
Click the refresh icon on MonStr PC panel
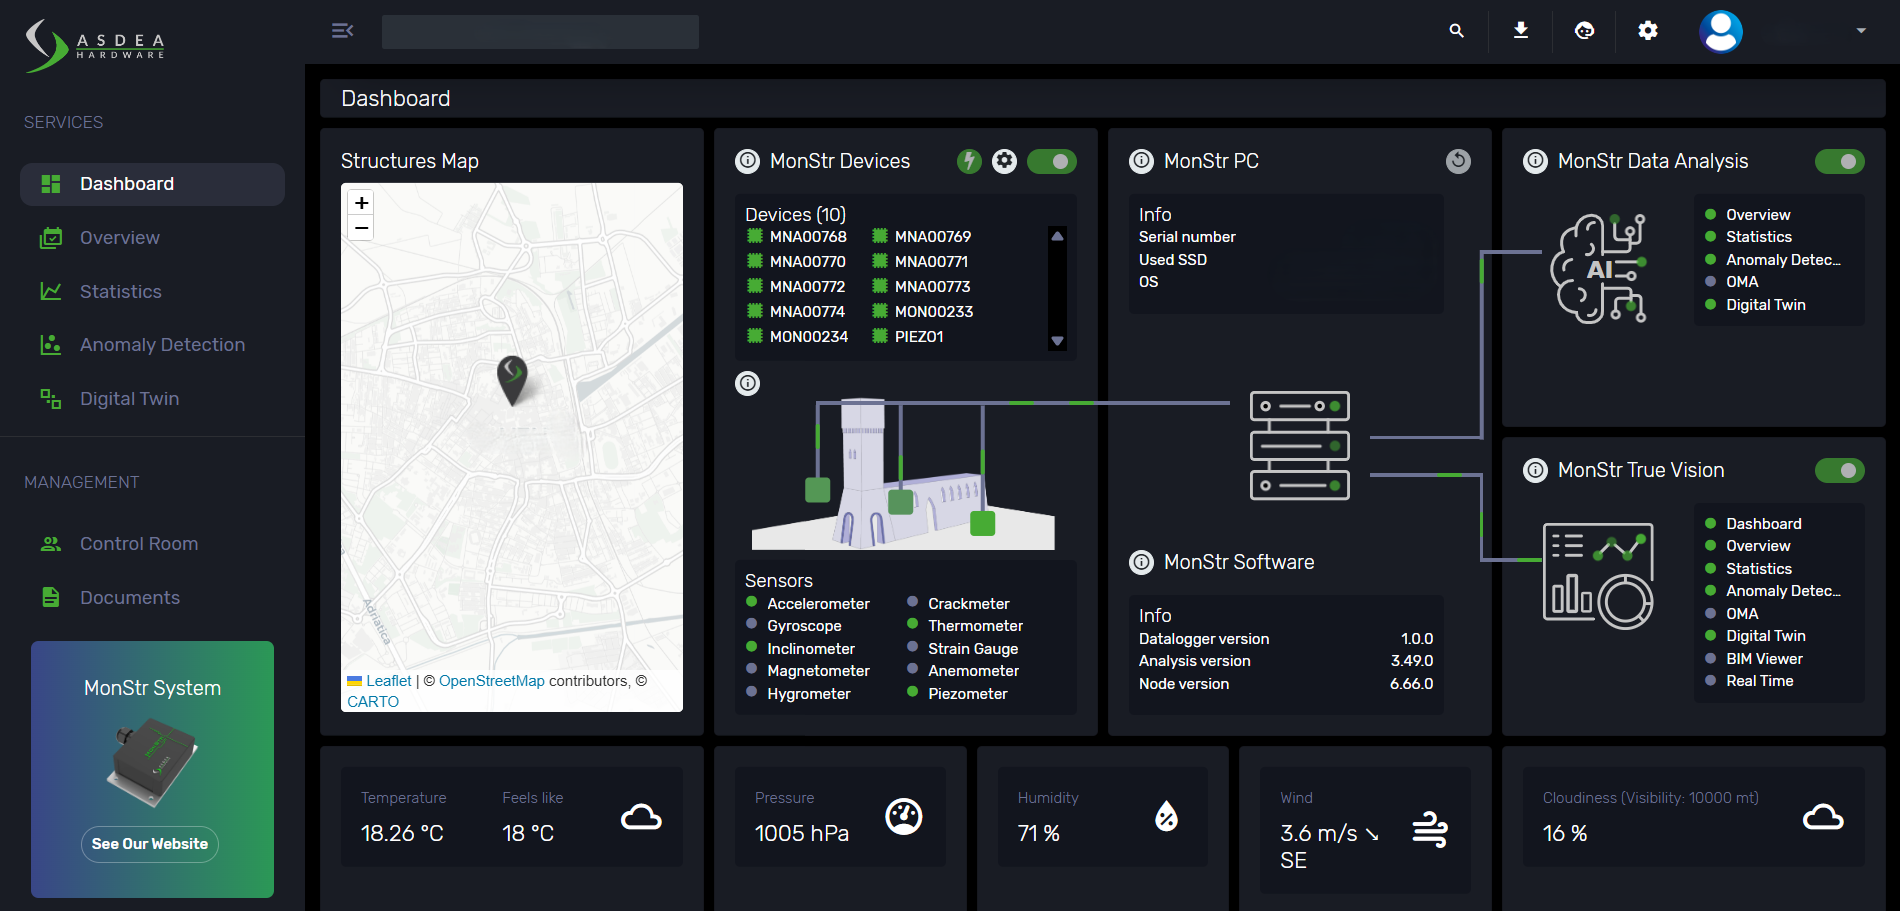pos(1458,161)
